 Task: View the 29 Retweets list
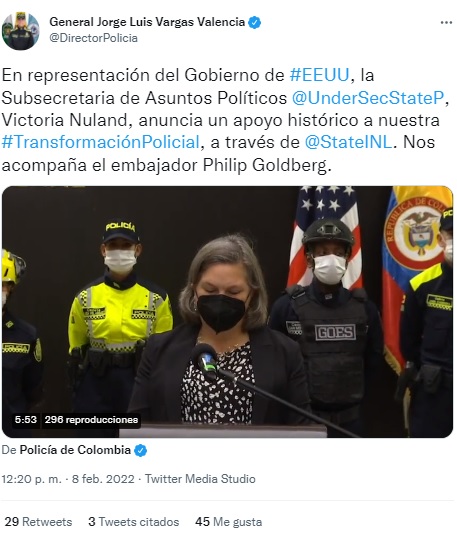38,522
